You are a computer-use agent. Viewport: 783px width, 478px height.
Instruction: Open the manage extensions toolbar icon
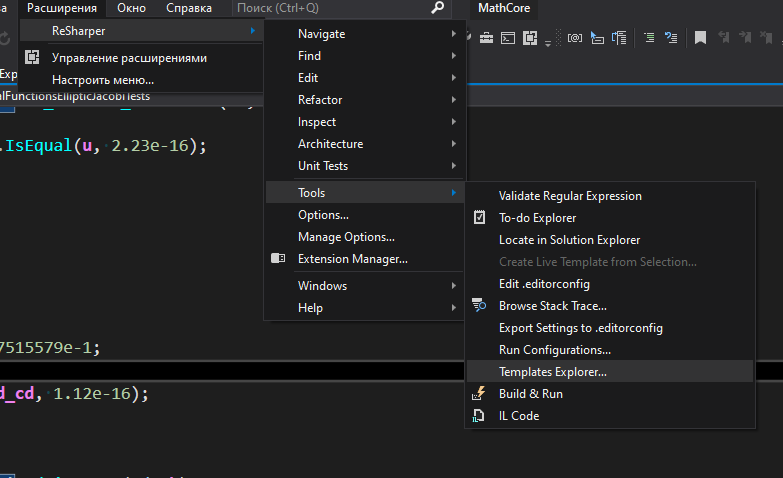pos(530,38)
